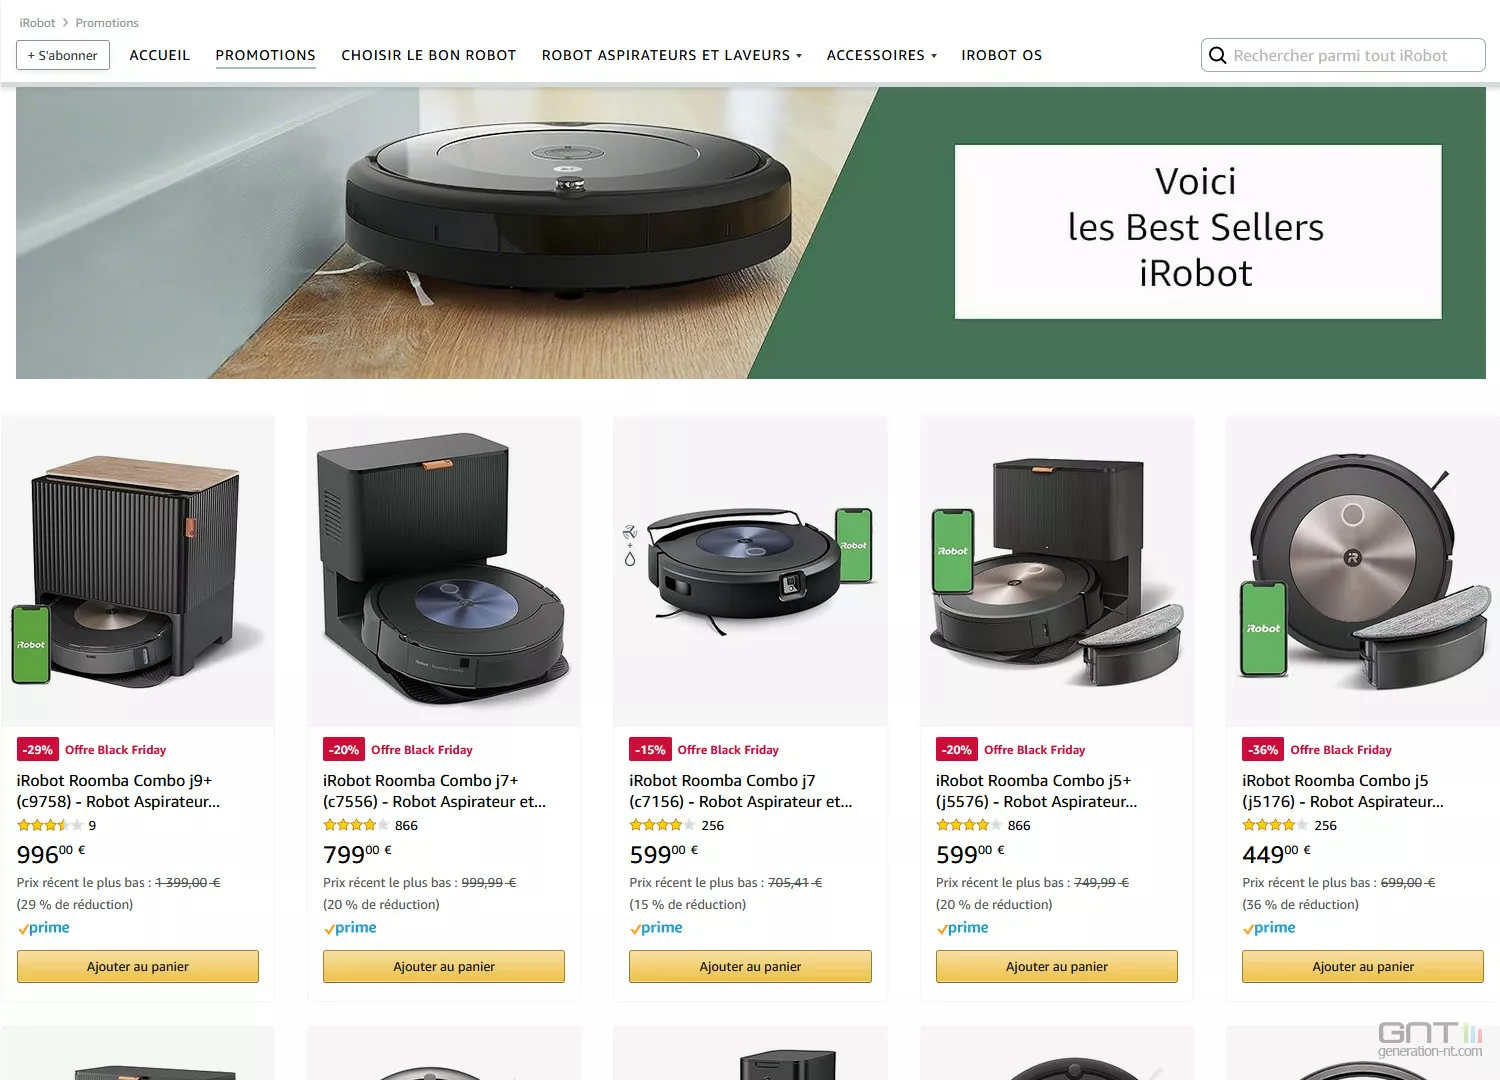Expand Robot Aspirateurs et Laveurs menu
This screenshot has width=1500, height=1080.
(x=672, y=55)
